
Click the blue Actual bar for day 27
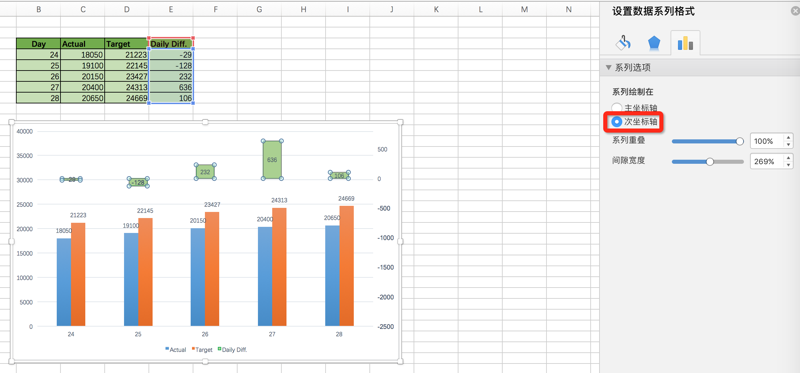click(265, 276)
